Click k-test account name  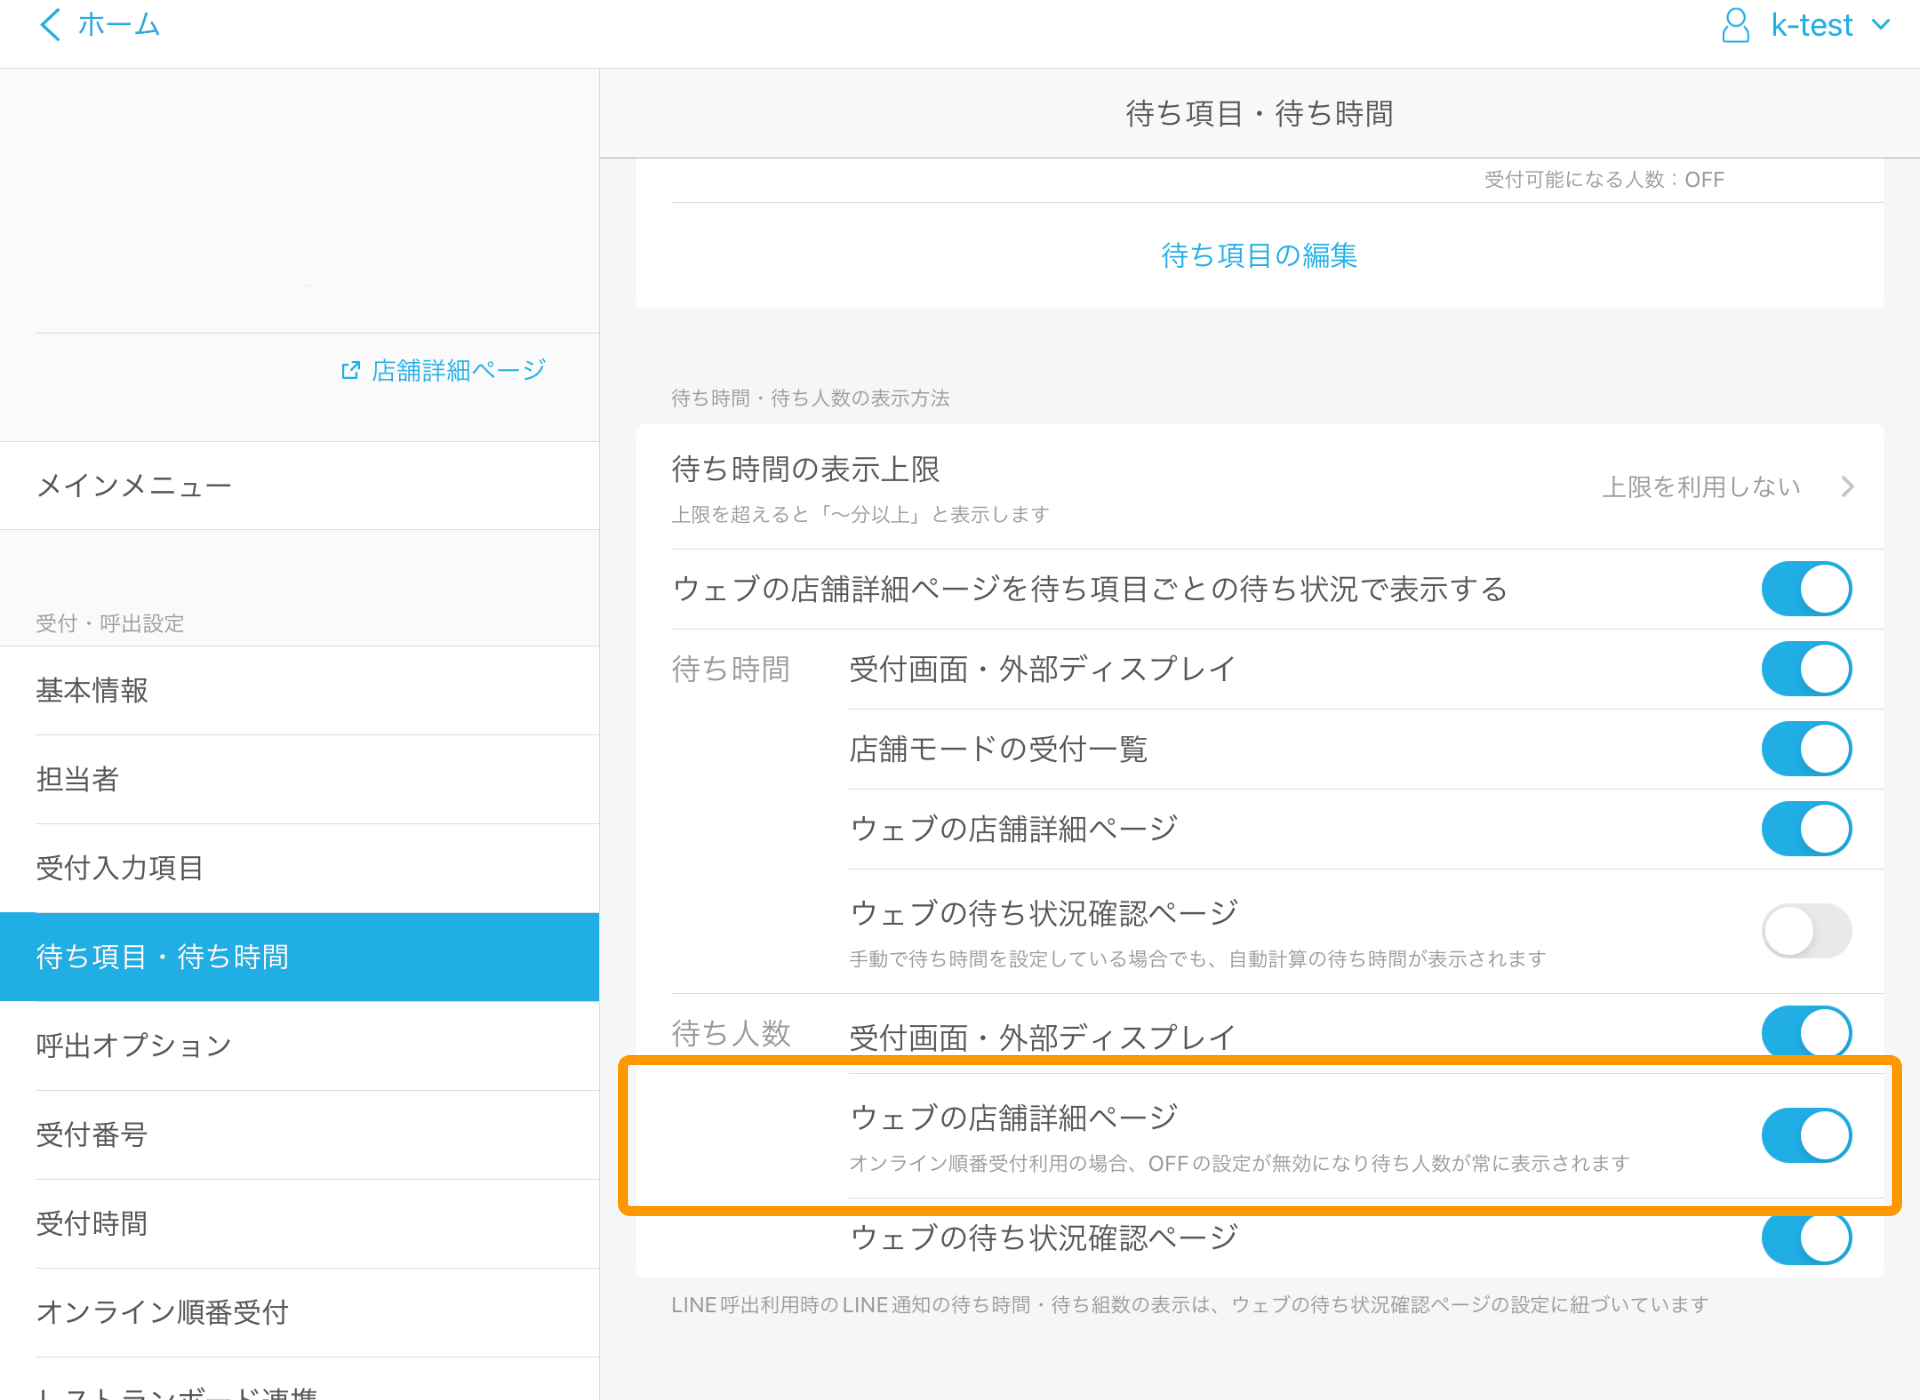(1811, 25)
